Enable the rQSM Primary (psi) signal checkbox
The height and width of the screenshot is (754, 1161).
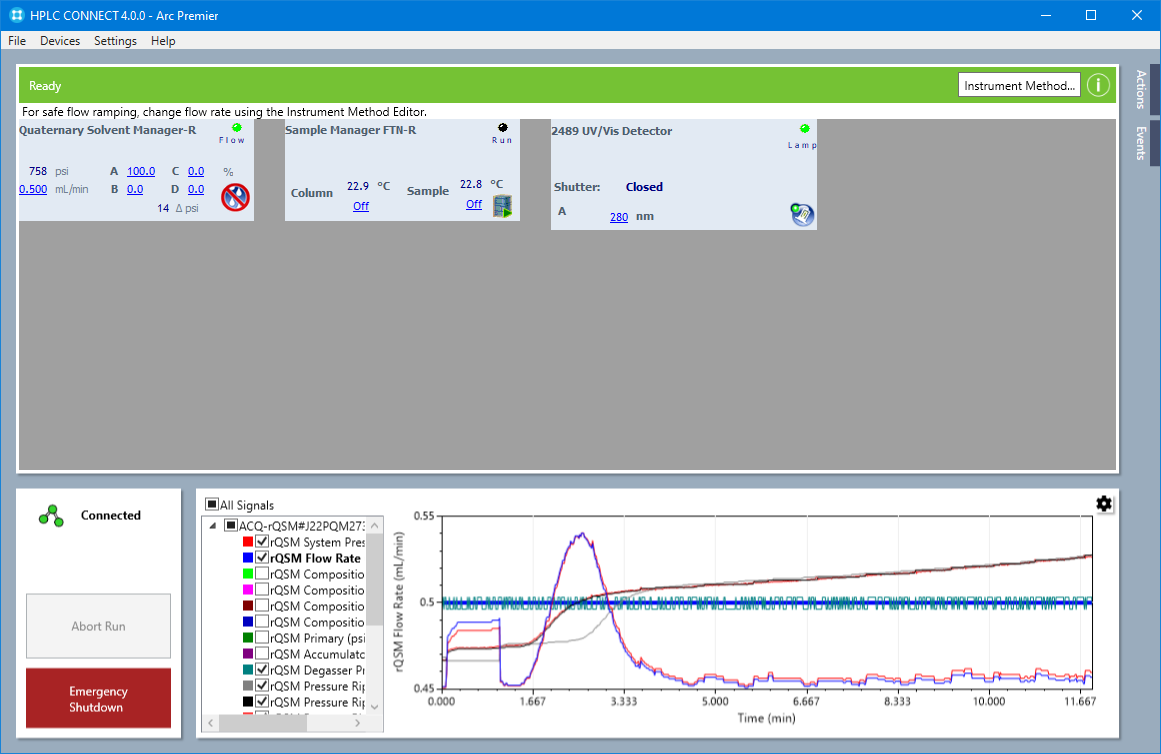[262, 638]
